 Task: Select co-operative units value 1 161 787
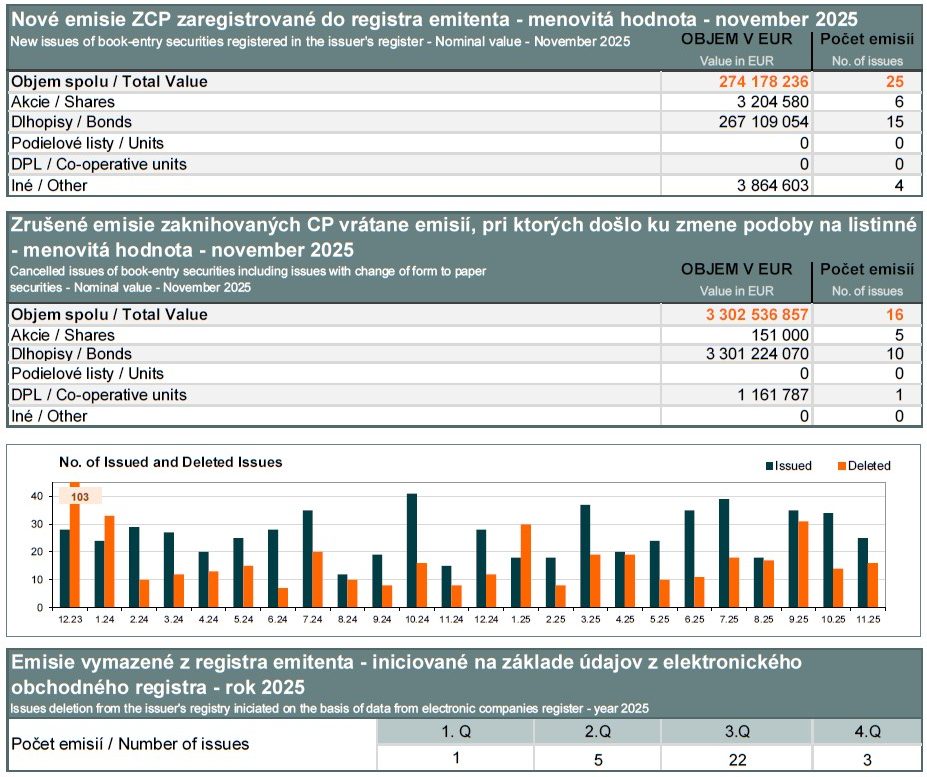(x=773, y=395)
